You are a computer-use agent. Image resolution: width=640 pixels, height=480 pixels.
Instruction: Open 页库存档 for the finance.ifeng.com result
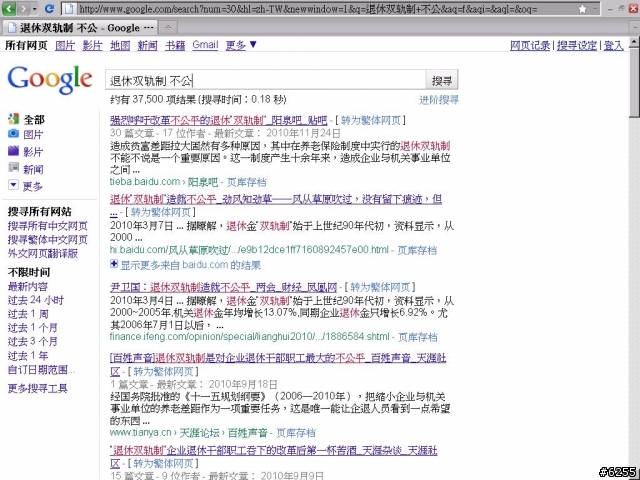coord(417,337)
